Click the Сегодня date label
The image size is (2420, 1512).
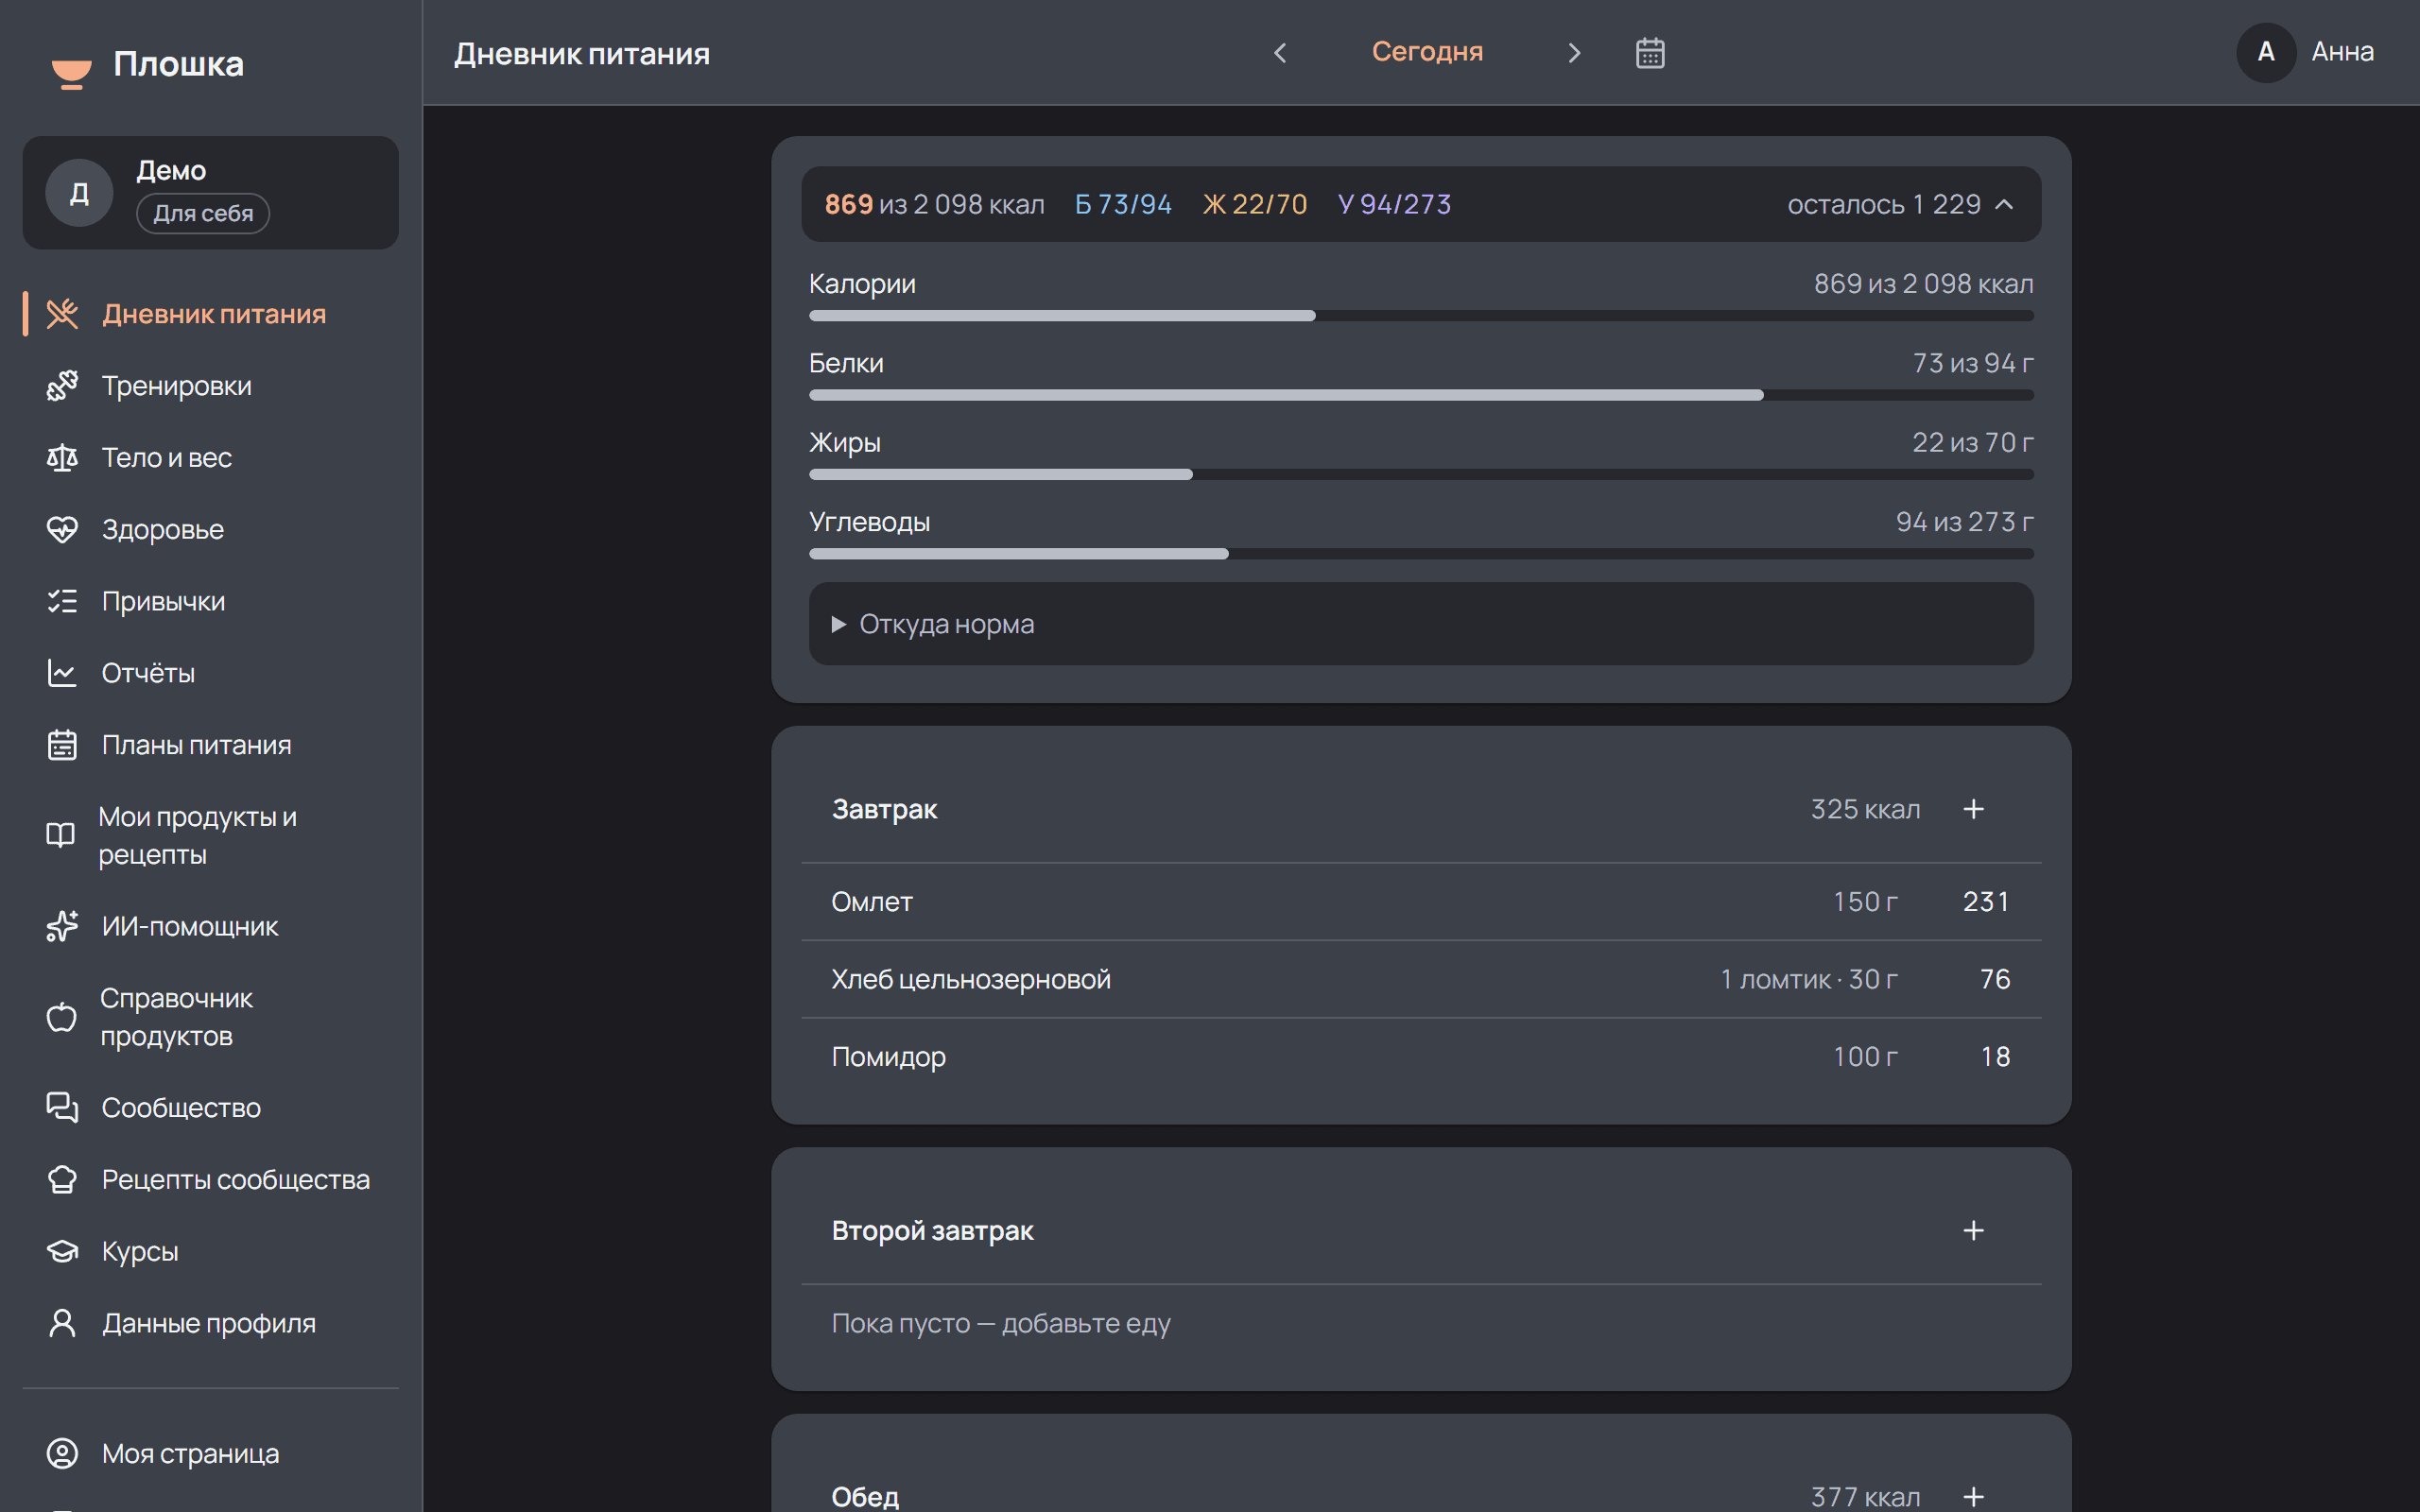coord(1427,52)
